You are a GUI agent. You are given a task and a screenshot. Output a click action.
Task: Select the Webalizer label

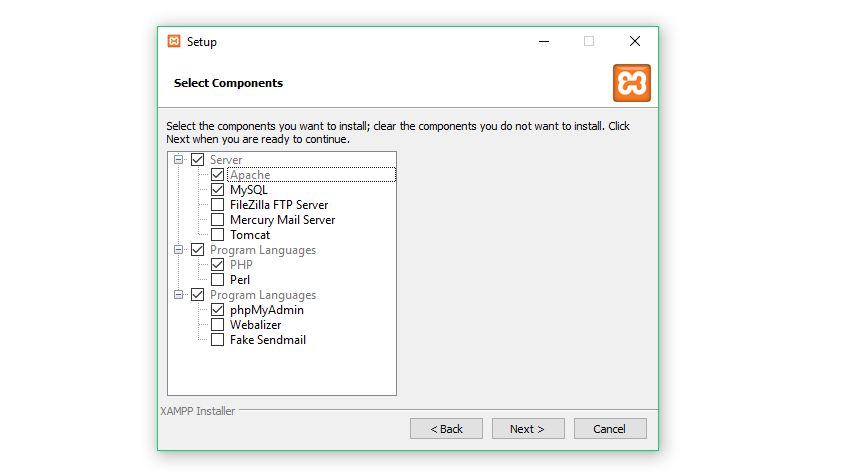255,325
